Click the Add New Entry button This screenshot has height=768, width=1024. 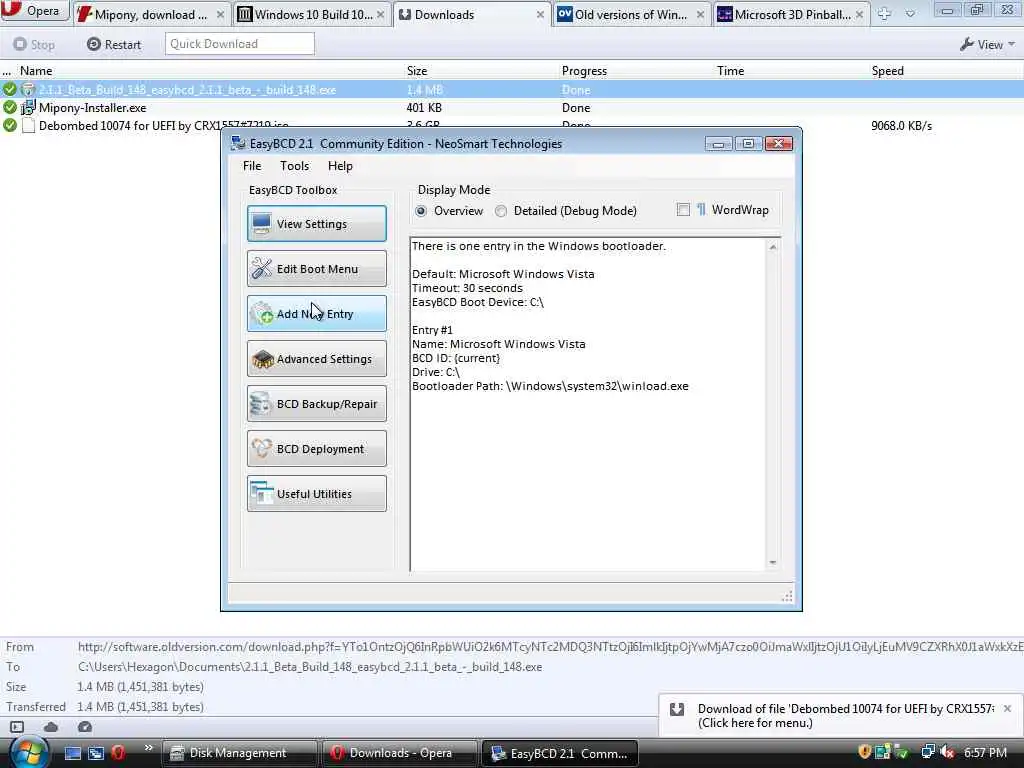(x=317, y=313)
